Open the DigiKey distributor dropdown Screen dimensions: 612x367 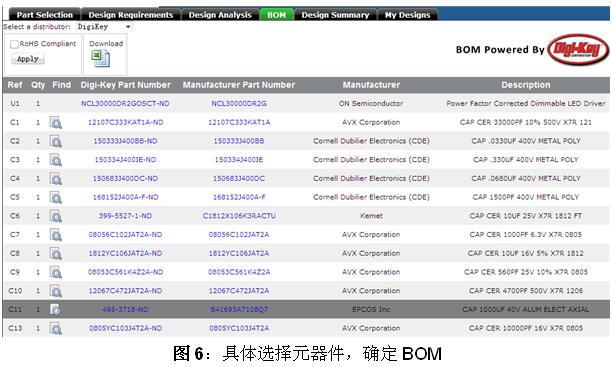[104, 27]
